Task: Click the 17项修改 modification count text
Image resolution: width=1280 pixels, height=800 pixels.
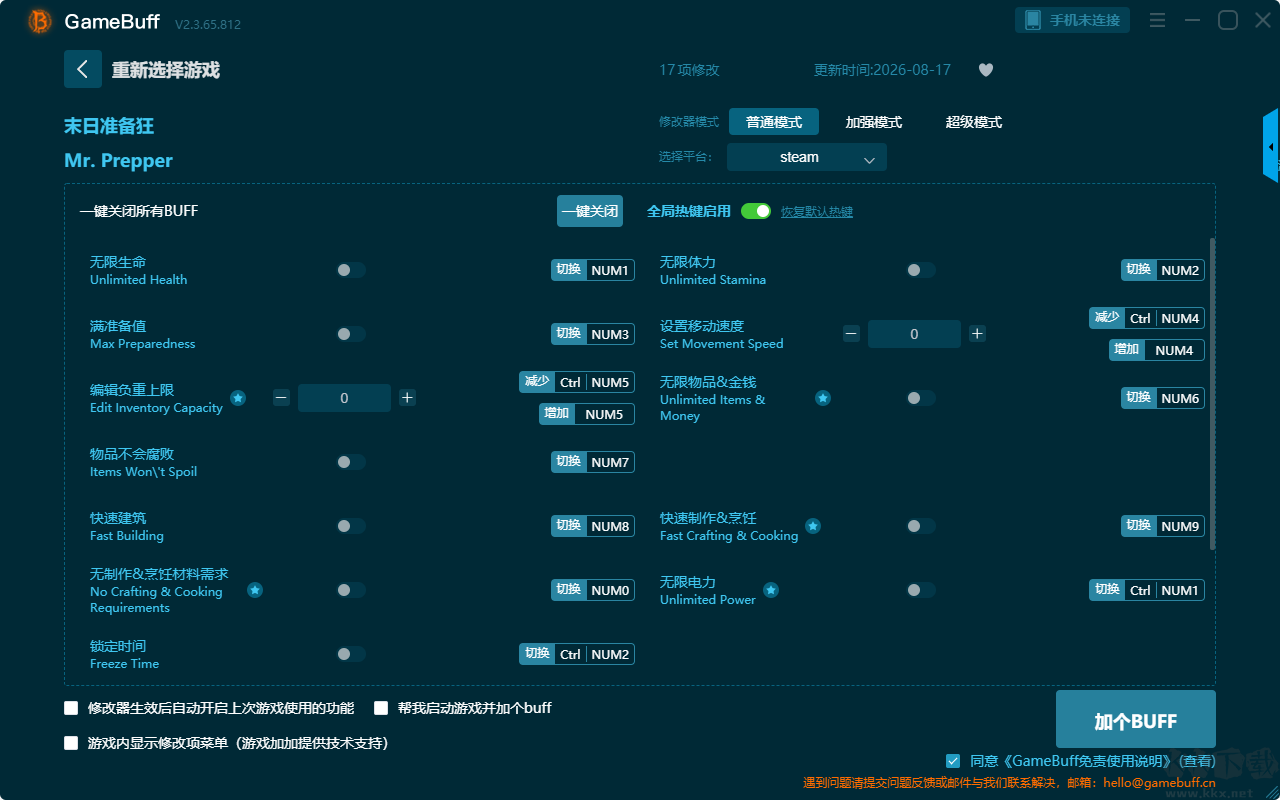Action: [689, 70]
